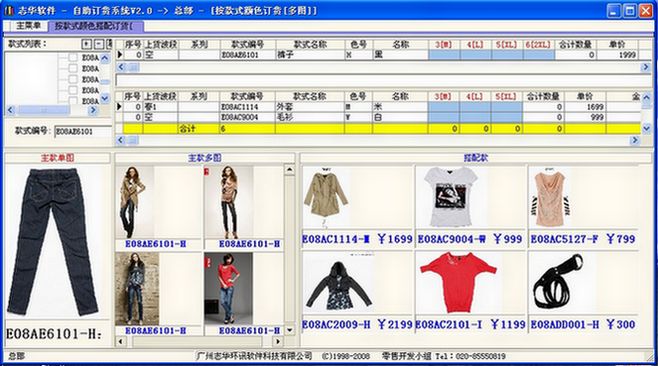This screenshot has width=658, height=366.
Task: Click the right scroll arrow of the top order grid
Action: coord(645,67)
